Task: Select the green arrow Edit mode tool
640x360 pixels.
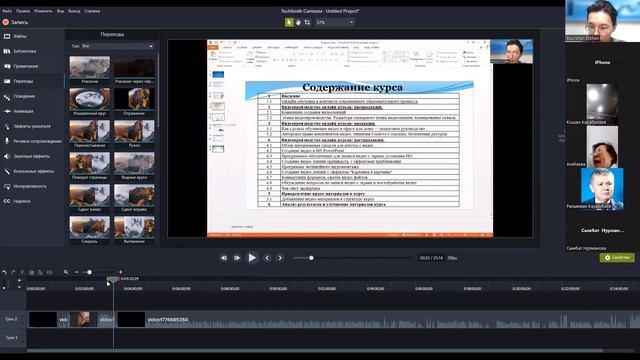Action: 289,22
